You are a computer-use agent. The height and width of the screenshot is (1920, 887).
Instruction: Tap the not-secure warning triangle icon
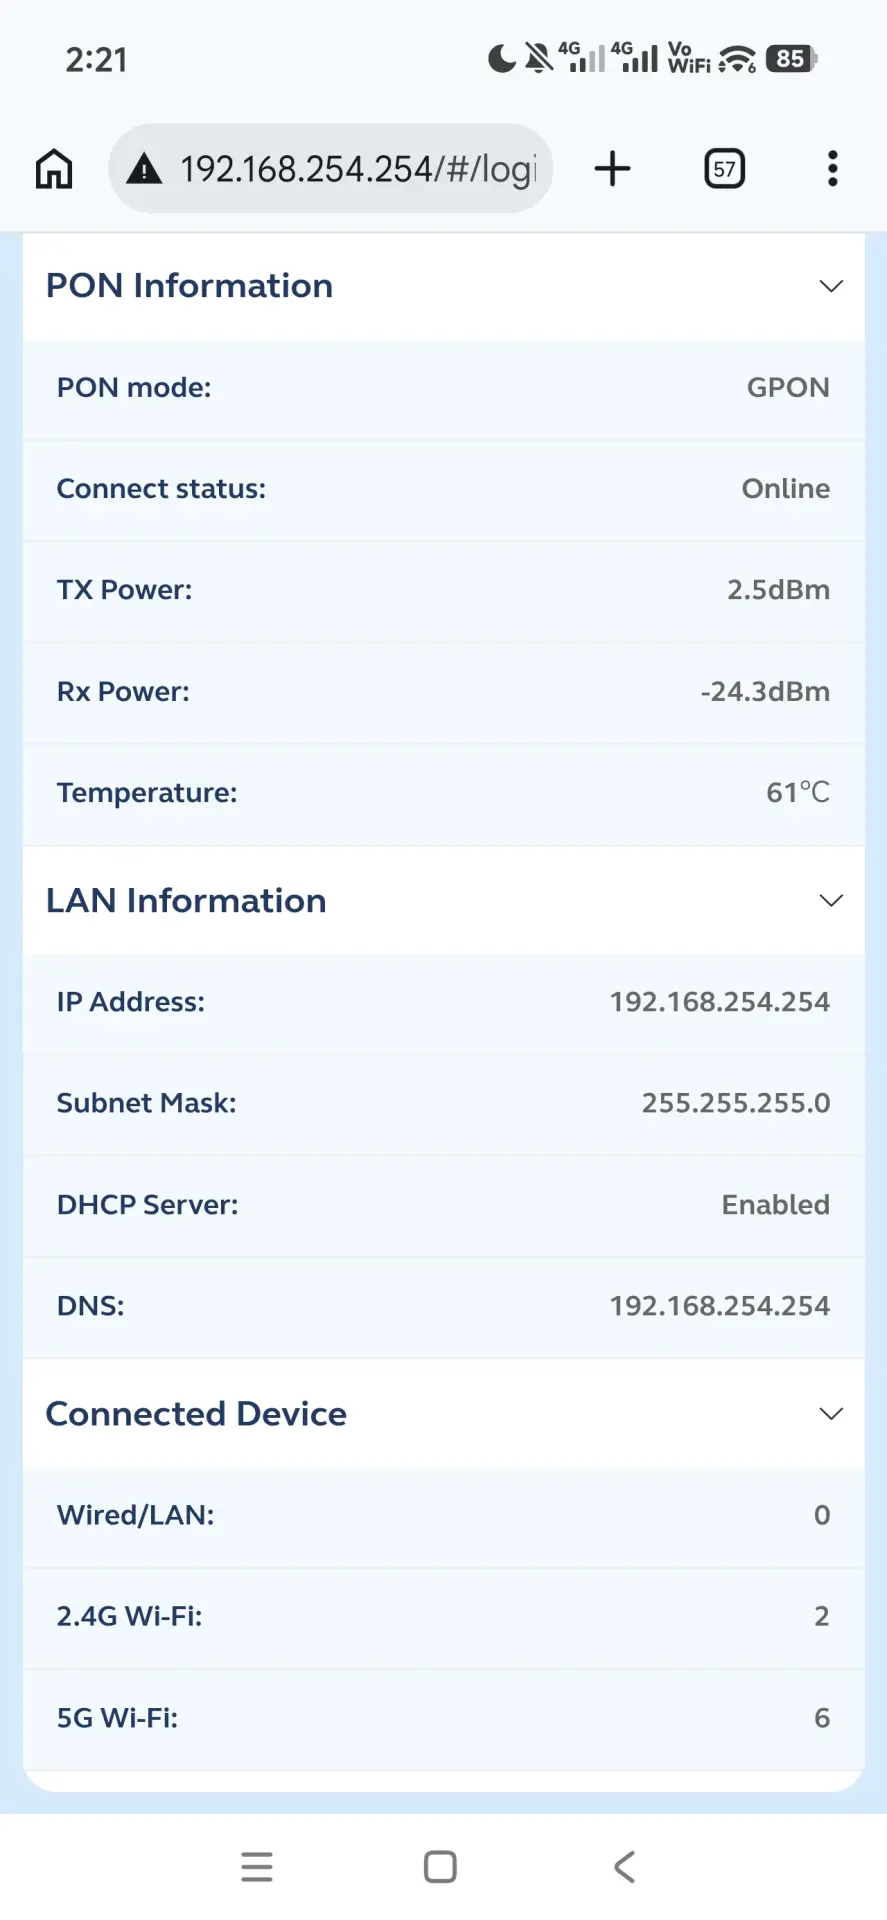pos(144,169)
